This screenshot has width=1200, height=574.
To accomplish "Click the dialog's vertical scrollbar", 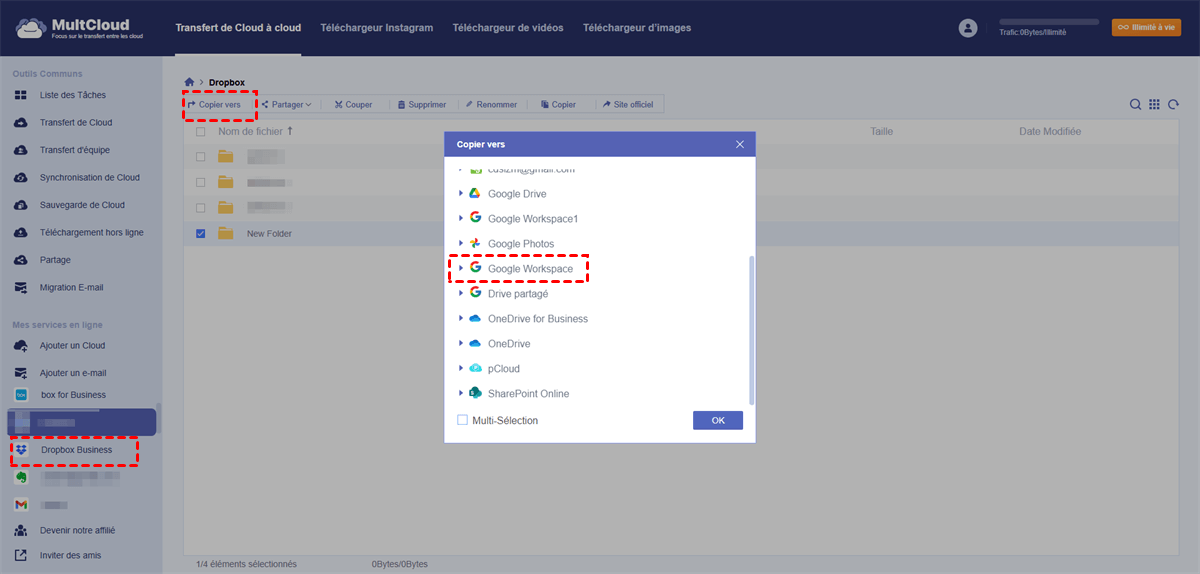I will [x=752, y=330].
